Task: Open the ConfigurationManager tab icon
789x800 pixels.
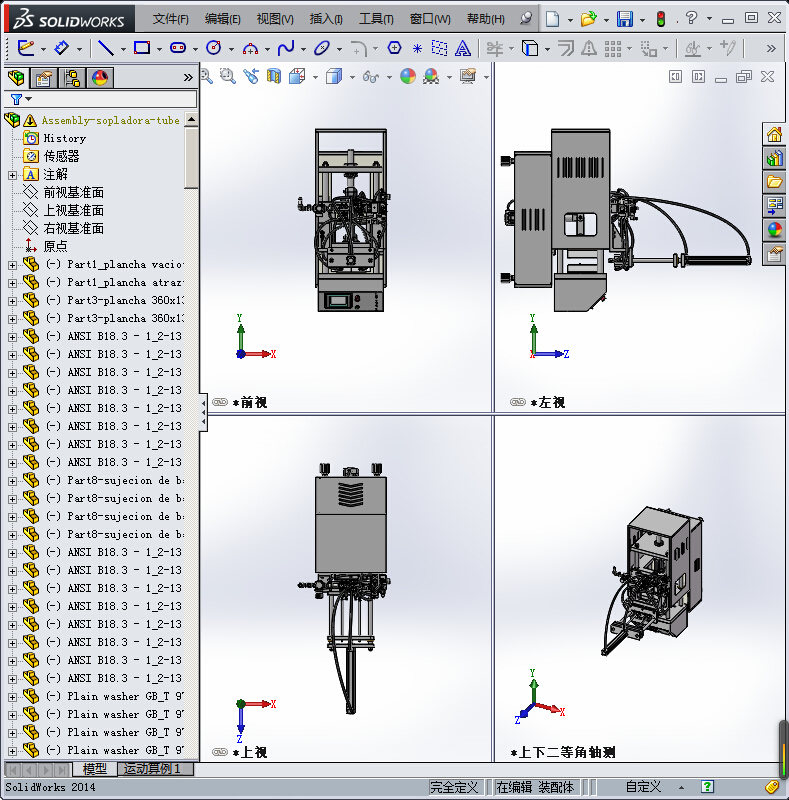Action: tap(72, 78)
